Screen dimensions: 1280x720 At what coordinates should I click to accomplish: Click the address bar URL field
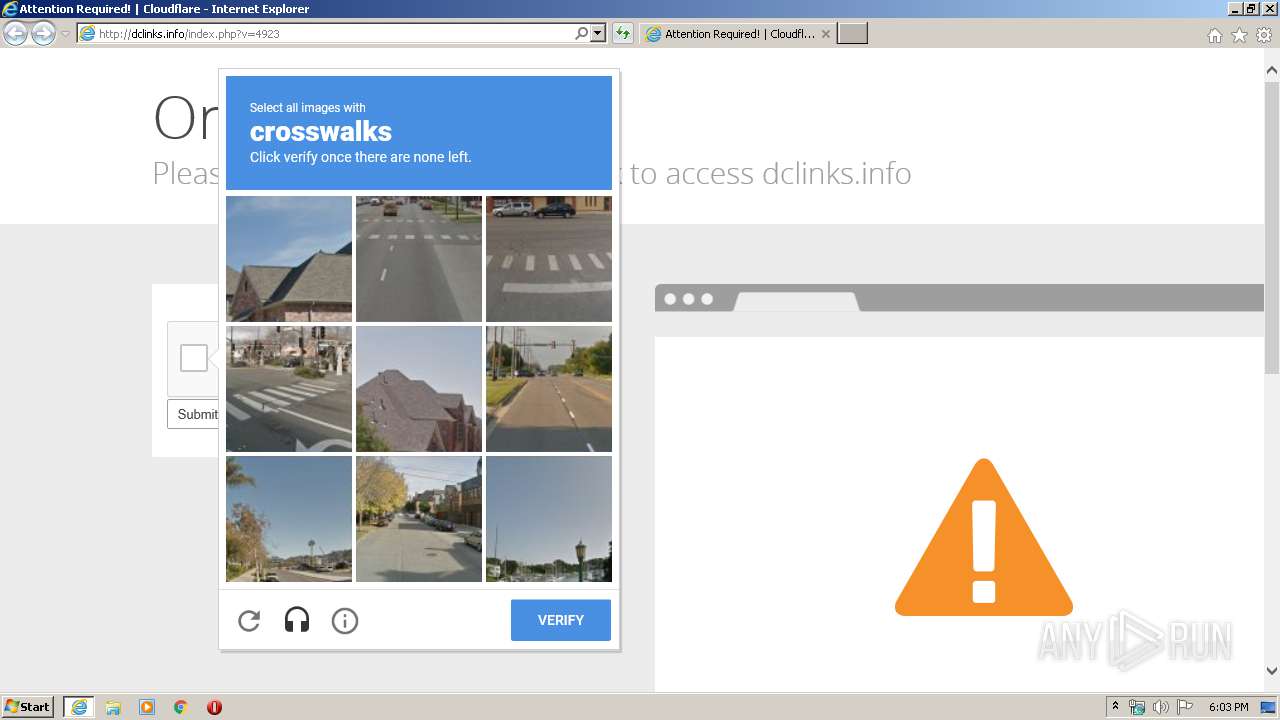[x=335, y=34]
